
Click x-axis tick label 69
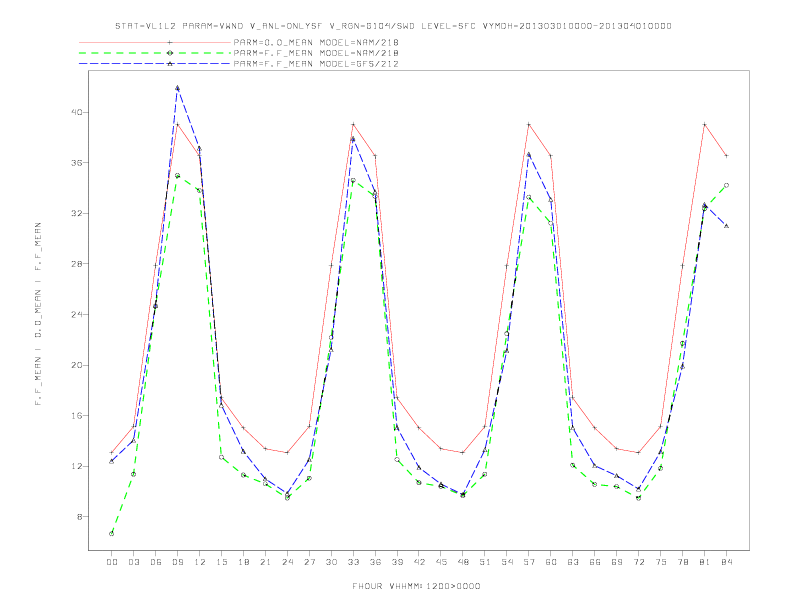click(617, 562)
